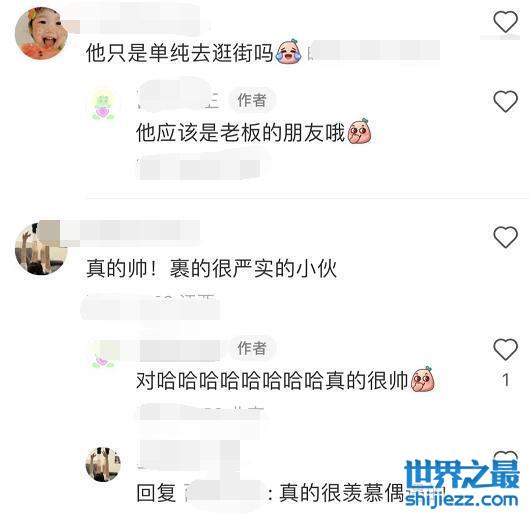Viewport: 529px width, 514px height.
Task: Select the reply text 他应该是老板的朋友哦
Action: 241,132
